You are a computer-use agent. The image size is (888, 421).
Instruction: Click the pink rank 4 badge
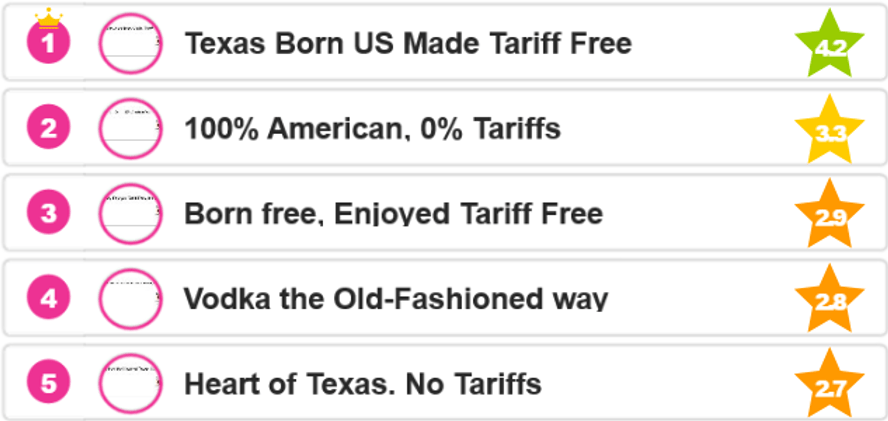point(48,299)
